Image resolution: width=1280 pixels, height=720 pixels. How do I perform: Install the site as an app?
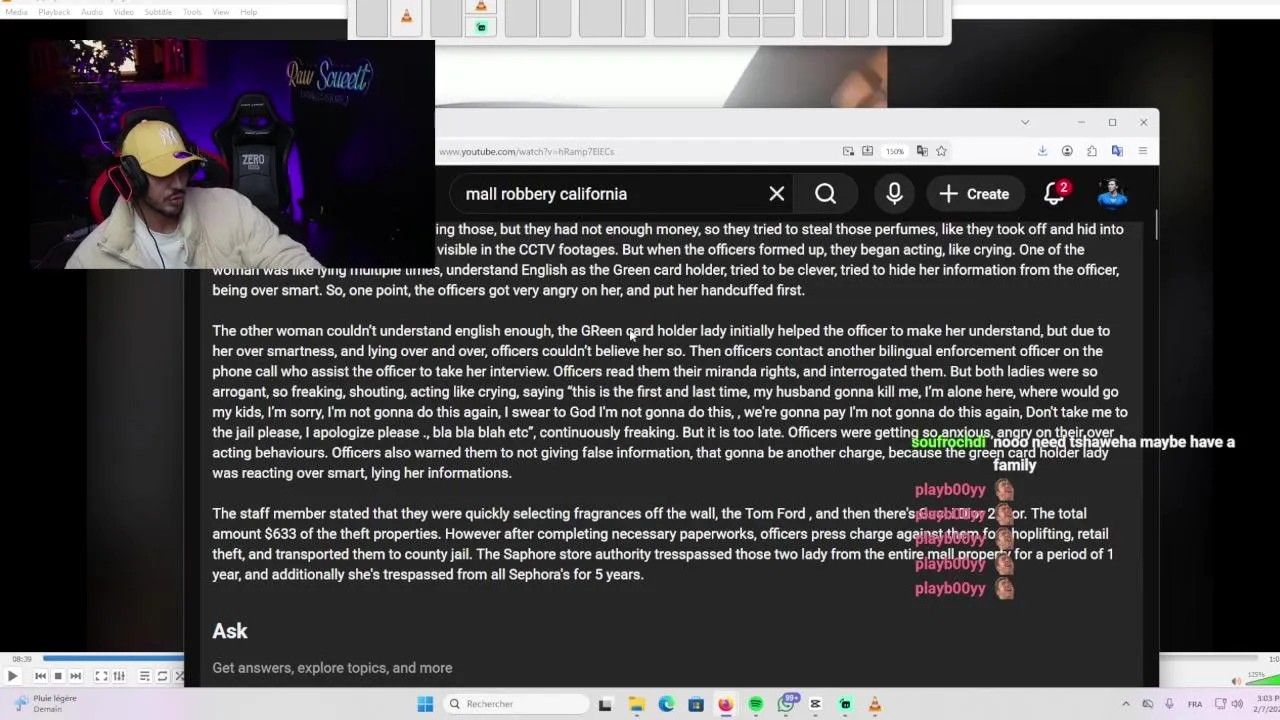[x=867, y=151]
